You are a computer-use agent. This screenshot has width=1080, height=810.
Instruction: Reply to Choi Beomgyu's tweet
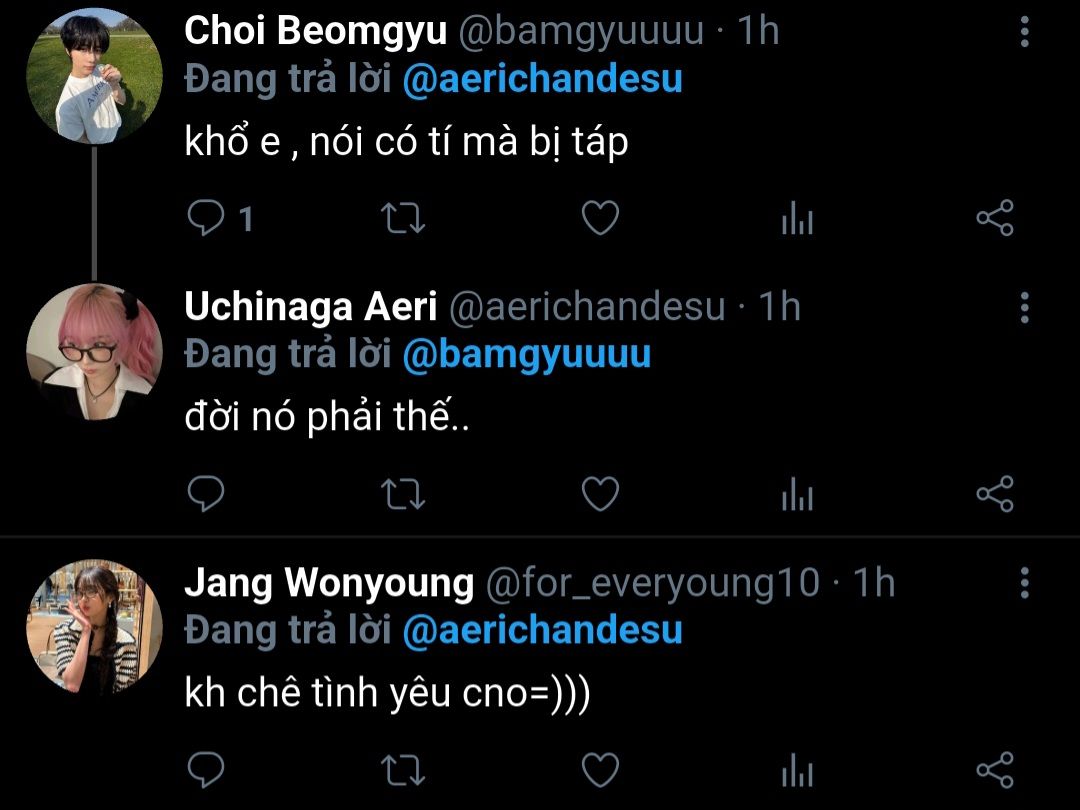(207, 218)
